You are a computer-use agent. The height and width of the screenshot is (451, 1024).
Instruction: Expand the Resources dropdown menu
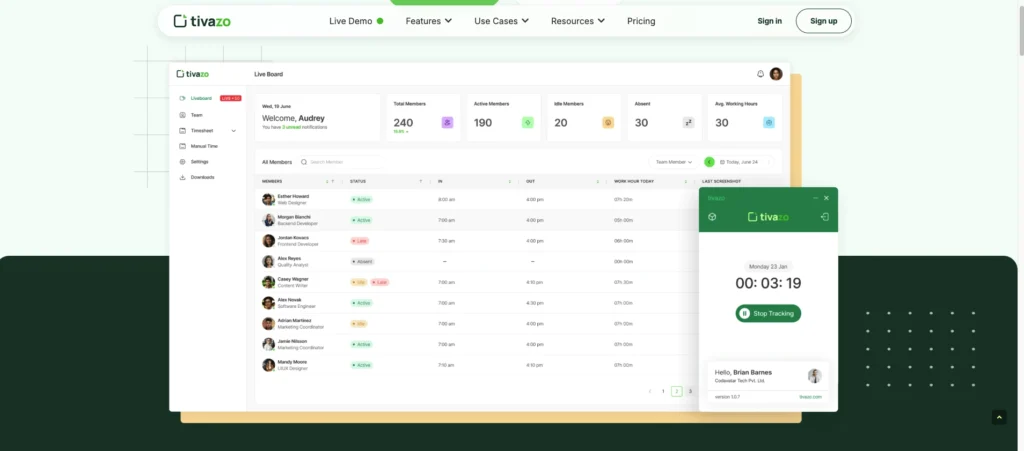click(x=578, y=21)
